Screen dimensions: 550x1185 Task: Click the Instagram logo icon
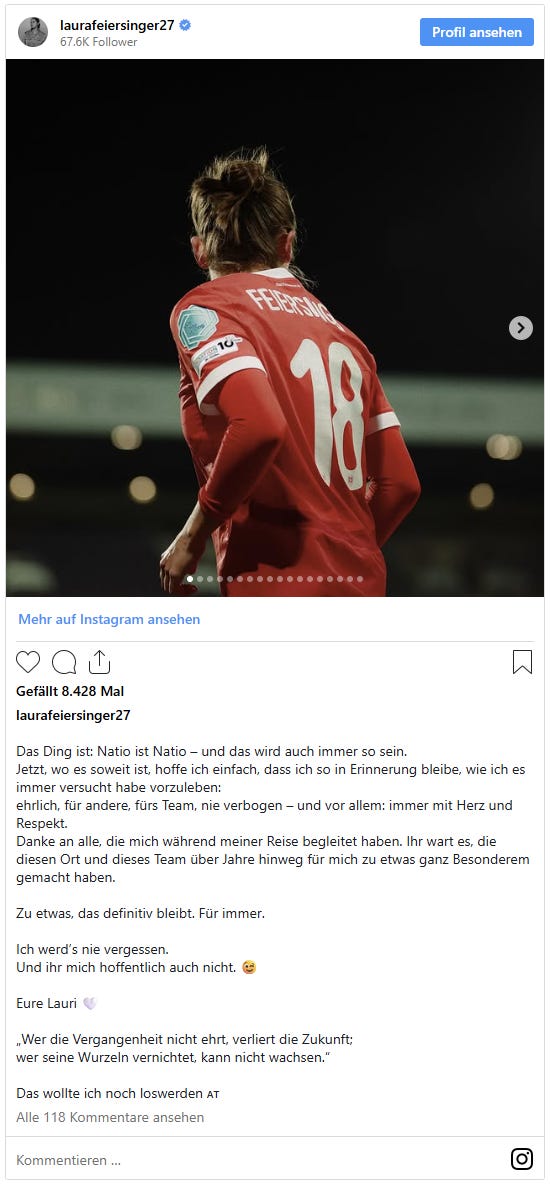522,1159
